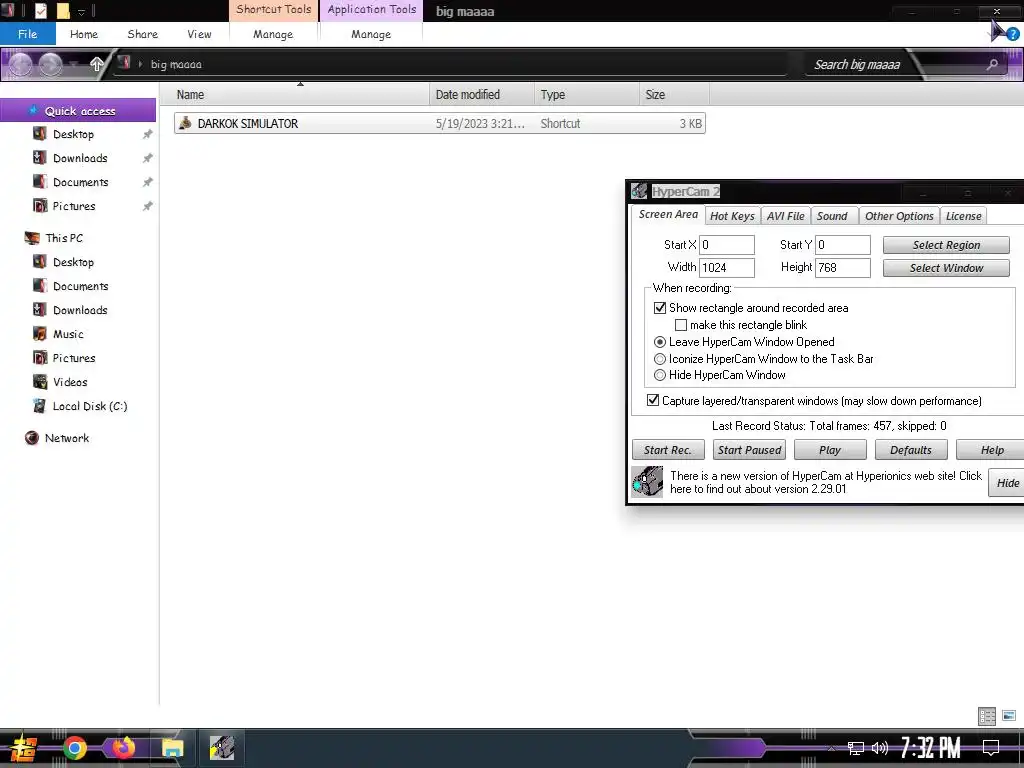
Task: Click Hide button on update notice
Action: point(1007,483)
